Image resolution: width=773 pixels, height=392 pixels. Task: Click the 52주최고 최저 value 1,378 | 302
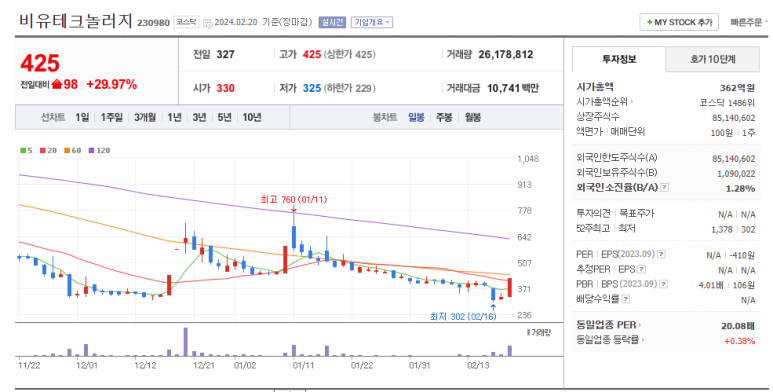coord(733,229)
